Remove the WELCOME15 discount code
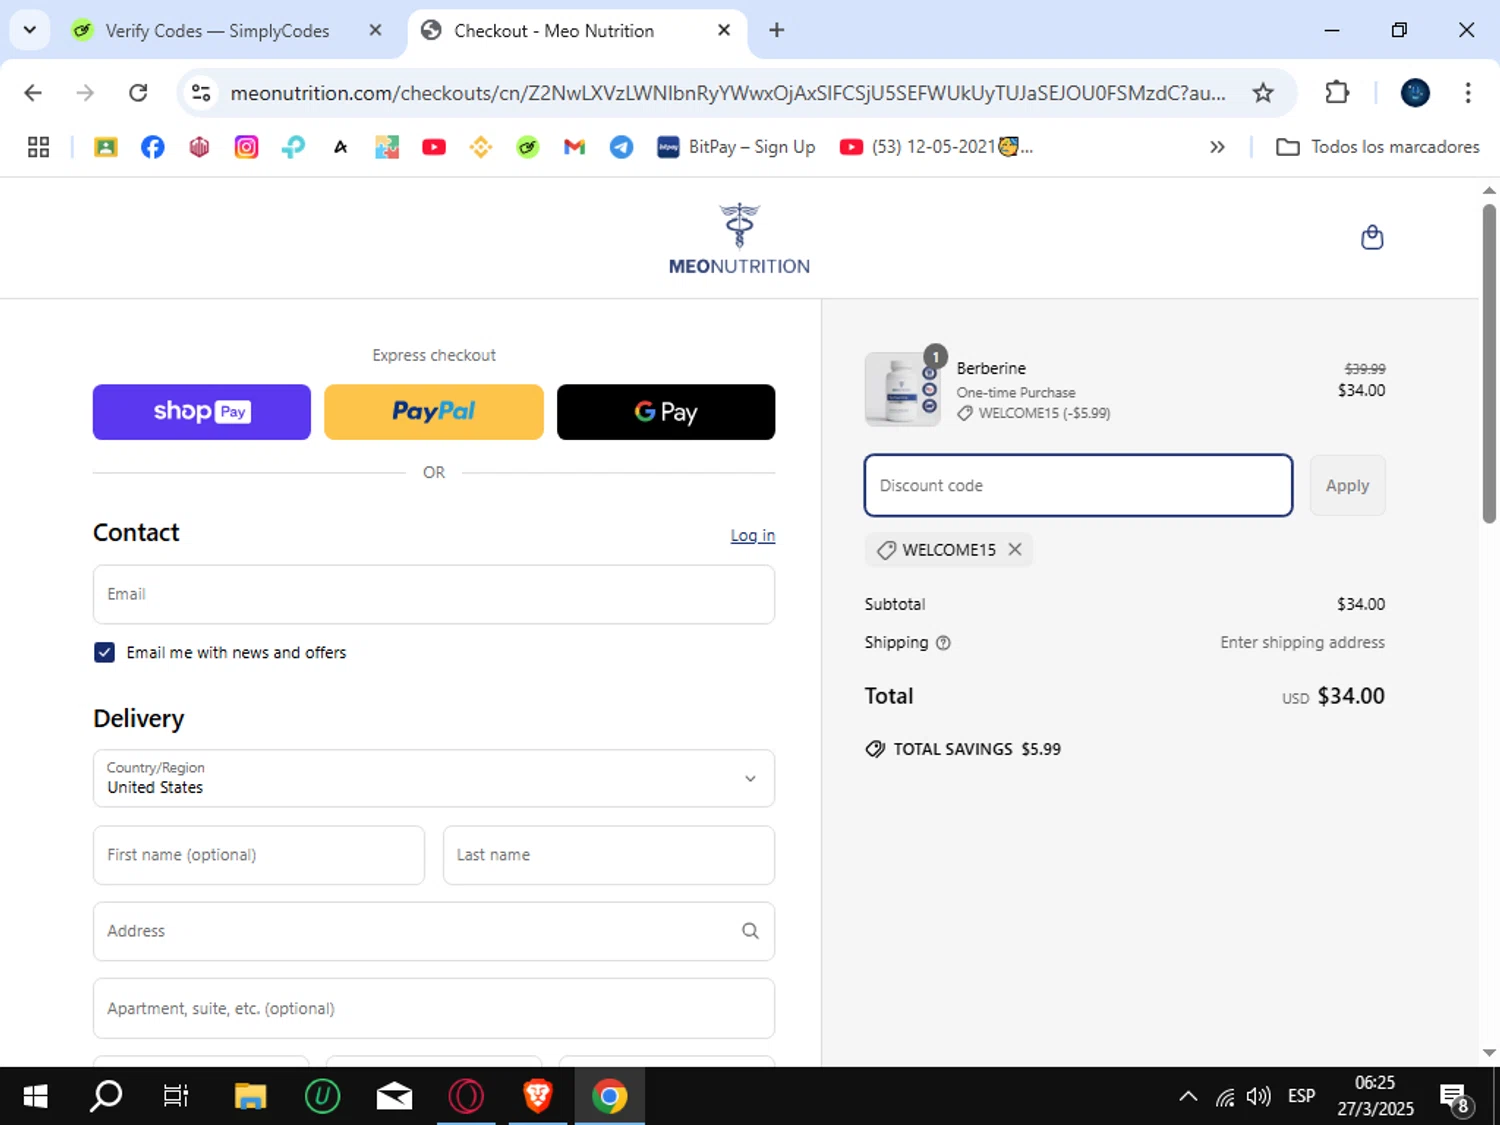 (x=1015, y=549)
